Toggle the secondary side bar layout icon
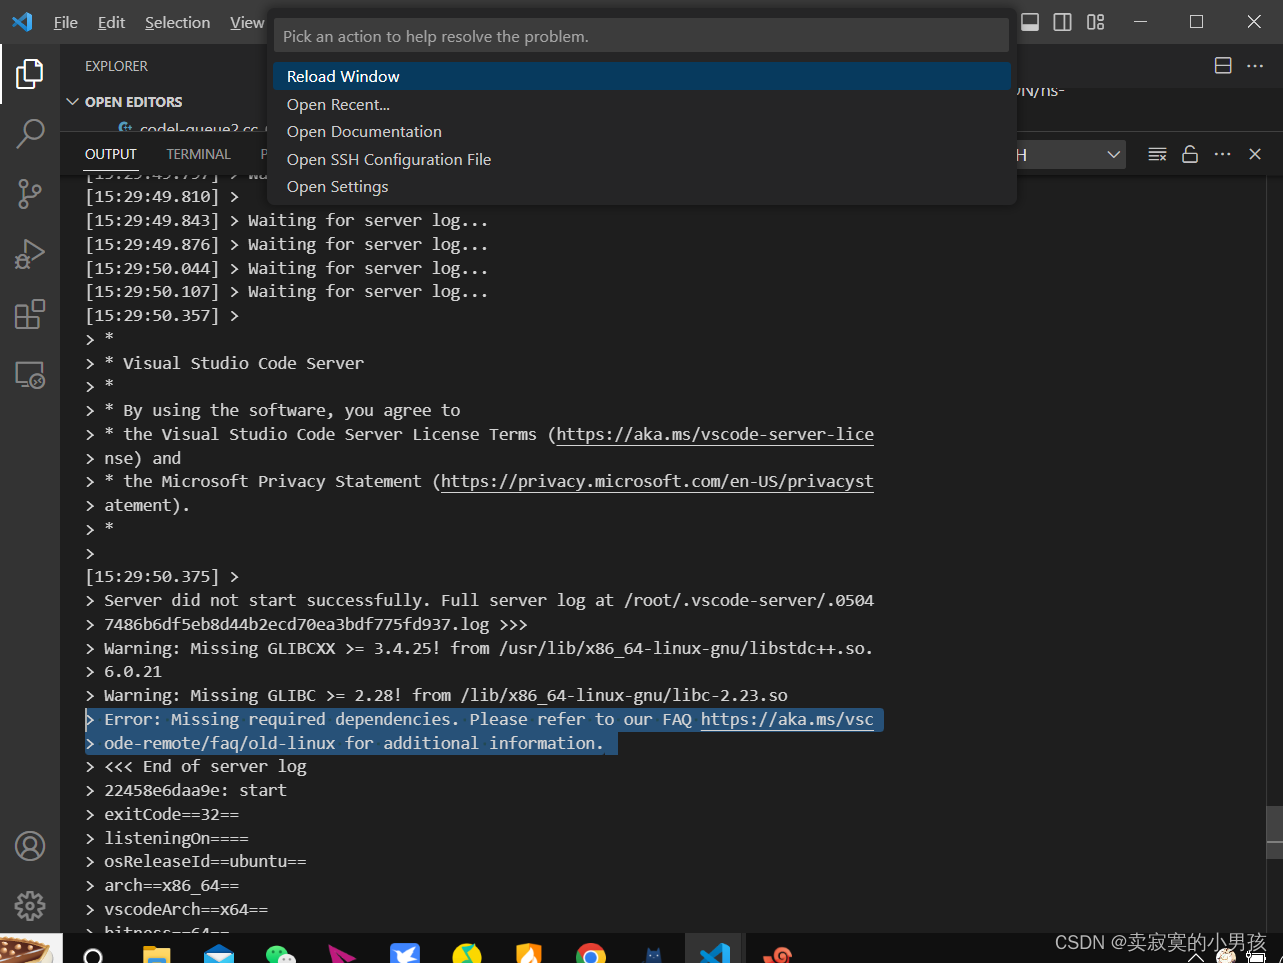The width and height of the screenshot is (1283, 963). (x=1063, y=22)
